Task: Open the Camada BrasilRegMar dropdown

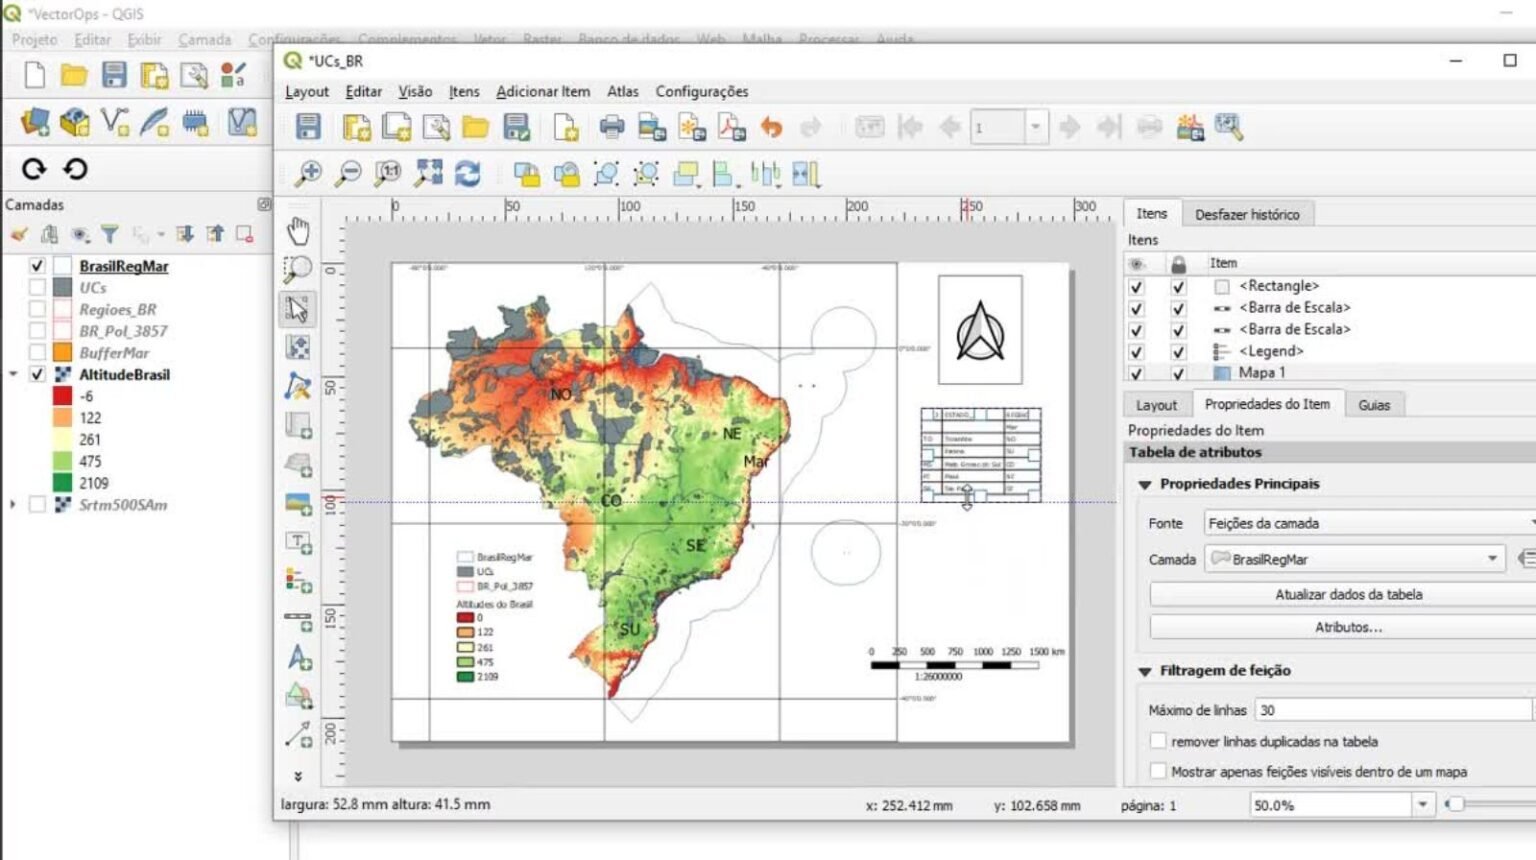Action: click(1355, 559)
